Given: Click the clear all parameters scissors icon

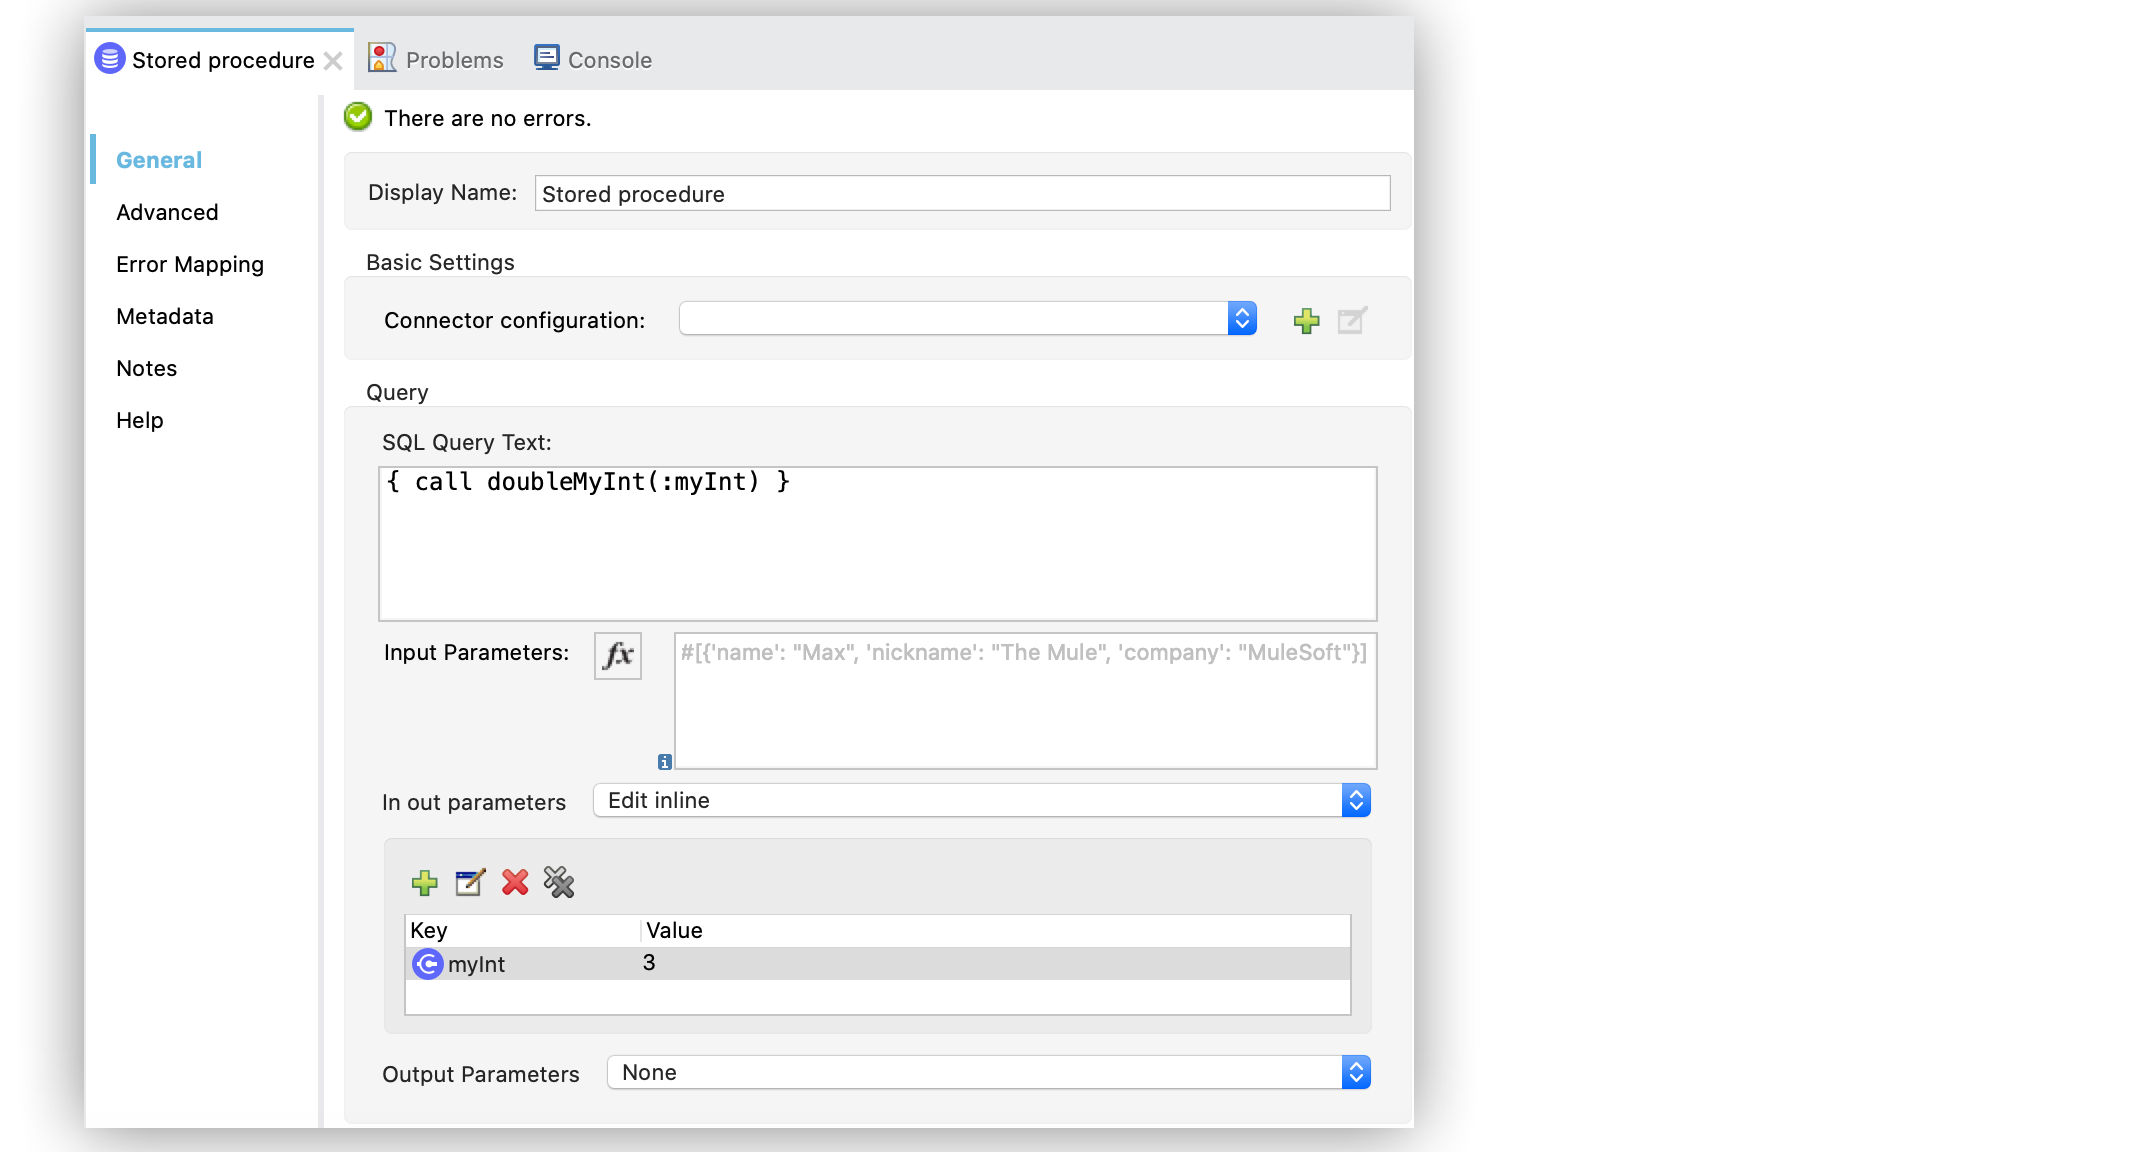Looking at the screenshot, I should click(x=560, y=882).
